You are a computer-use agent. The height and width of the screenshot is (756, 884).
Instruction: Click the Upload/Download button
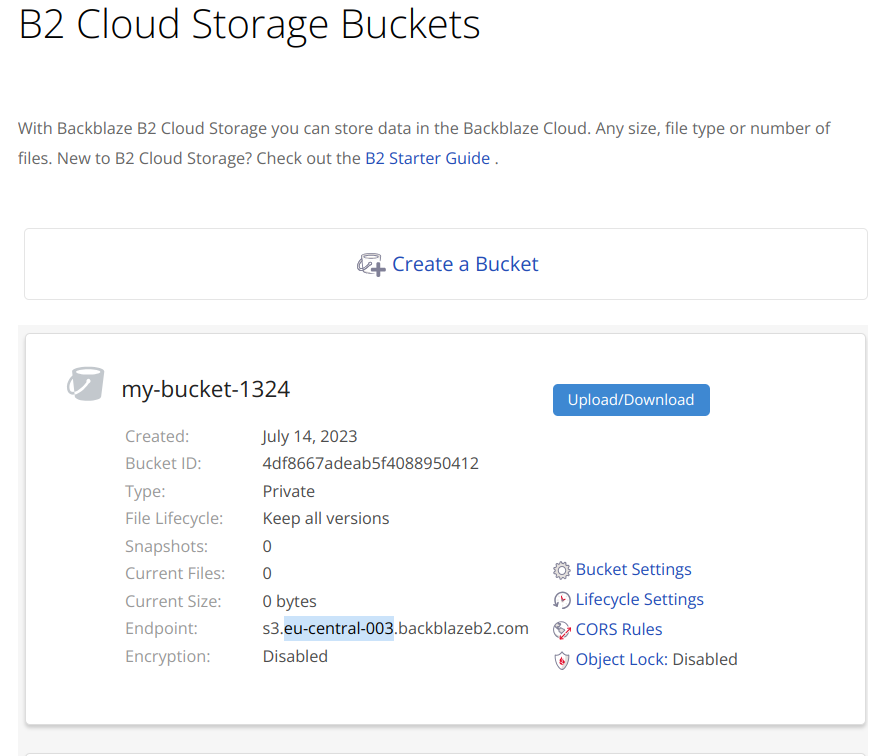coord(631,400)
